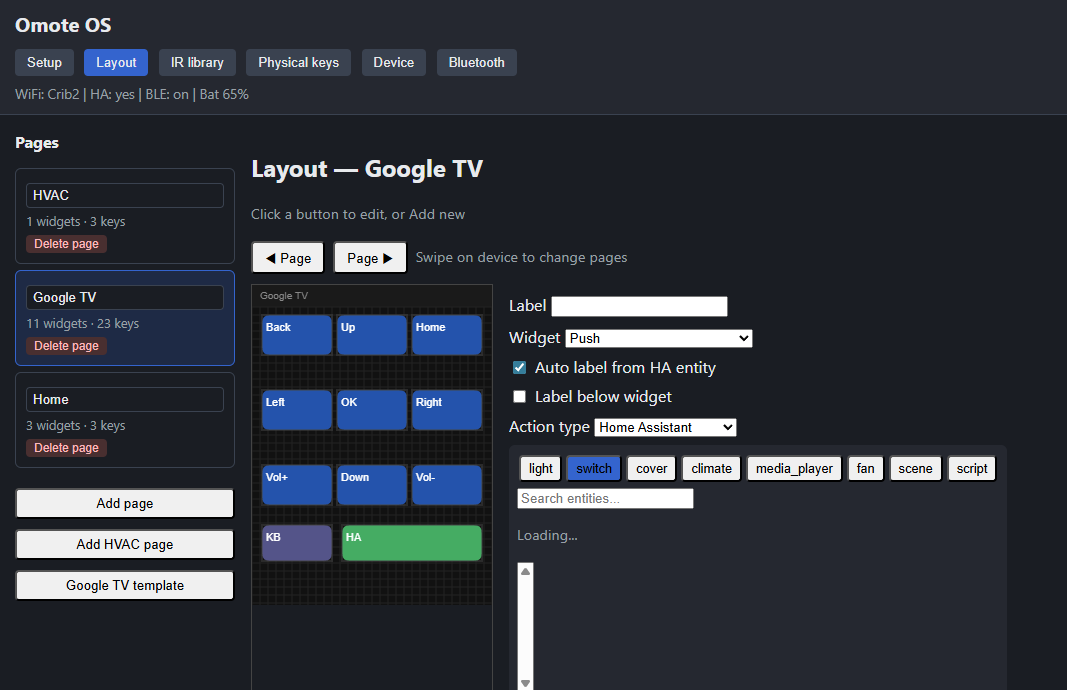
Task: Click the "1 widgets · 3 keys" text under HVAC
Action: click(76, 221)
